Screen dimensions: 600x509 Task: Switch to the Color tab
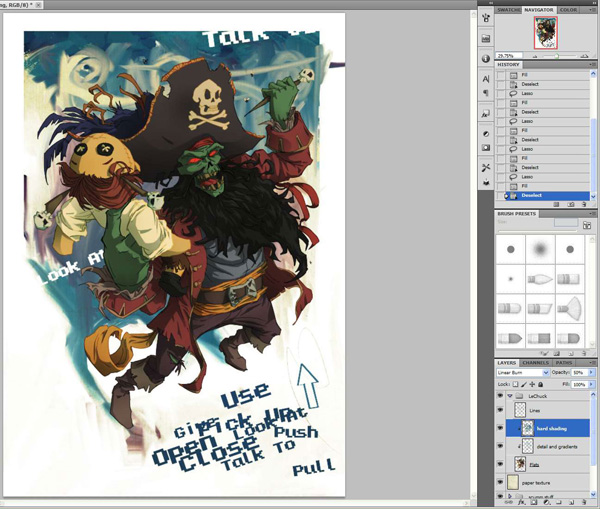tap(568, 10)
